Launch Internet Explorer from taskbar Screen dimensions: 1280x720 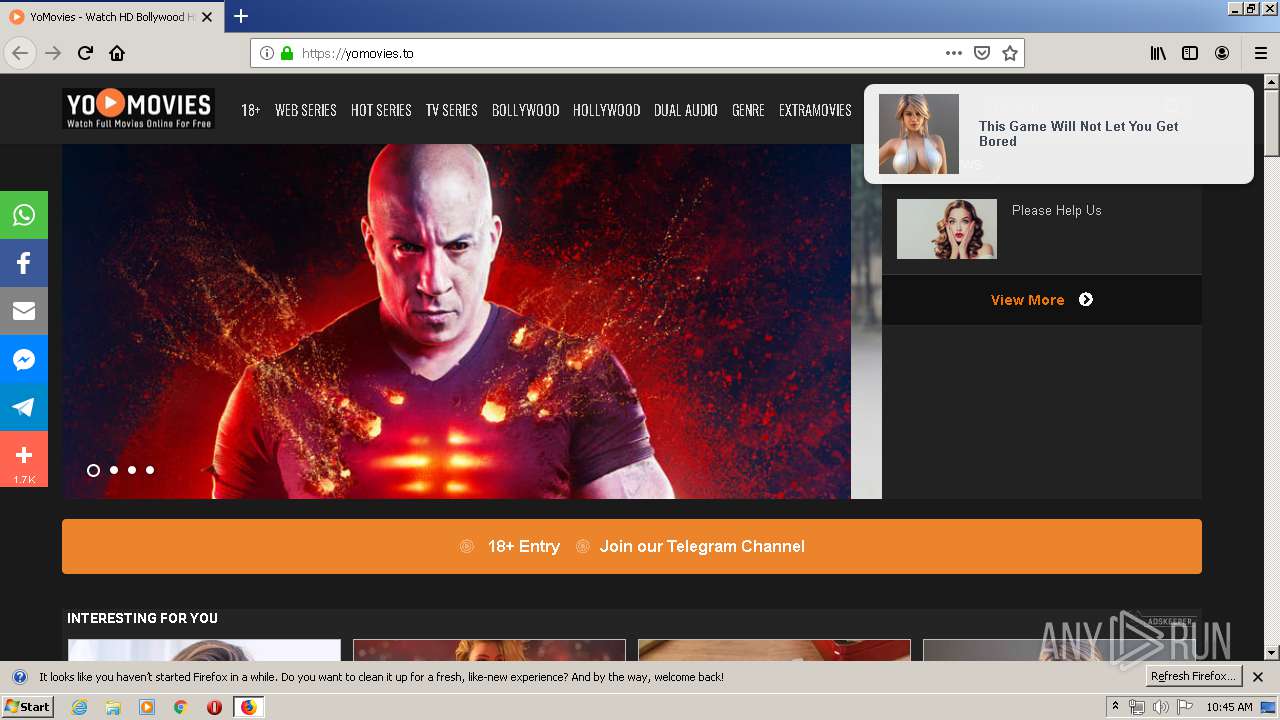pyautogui.click(x=80, y=707)
